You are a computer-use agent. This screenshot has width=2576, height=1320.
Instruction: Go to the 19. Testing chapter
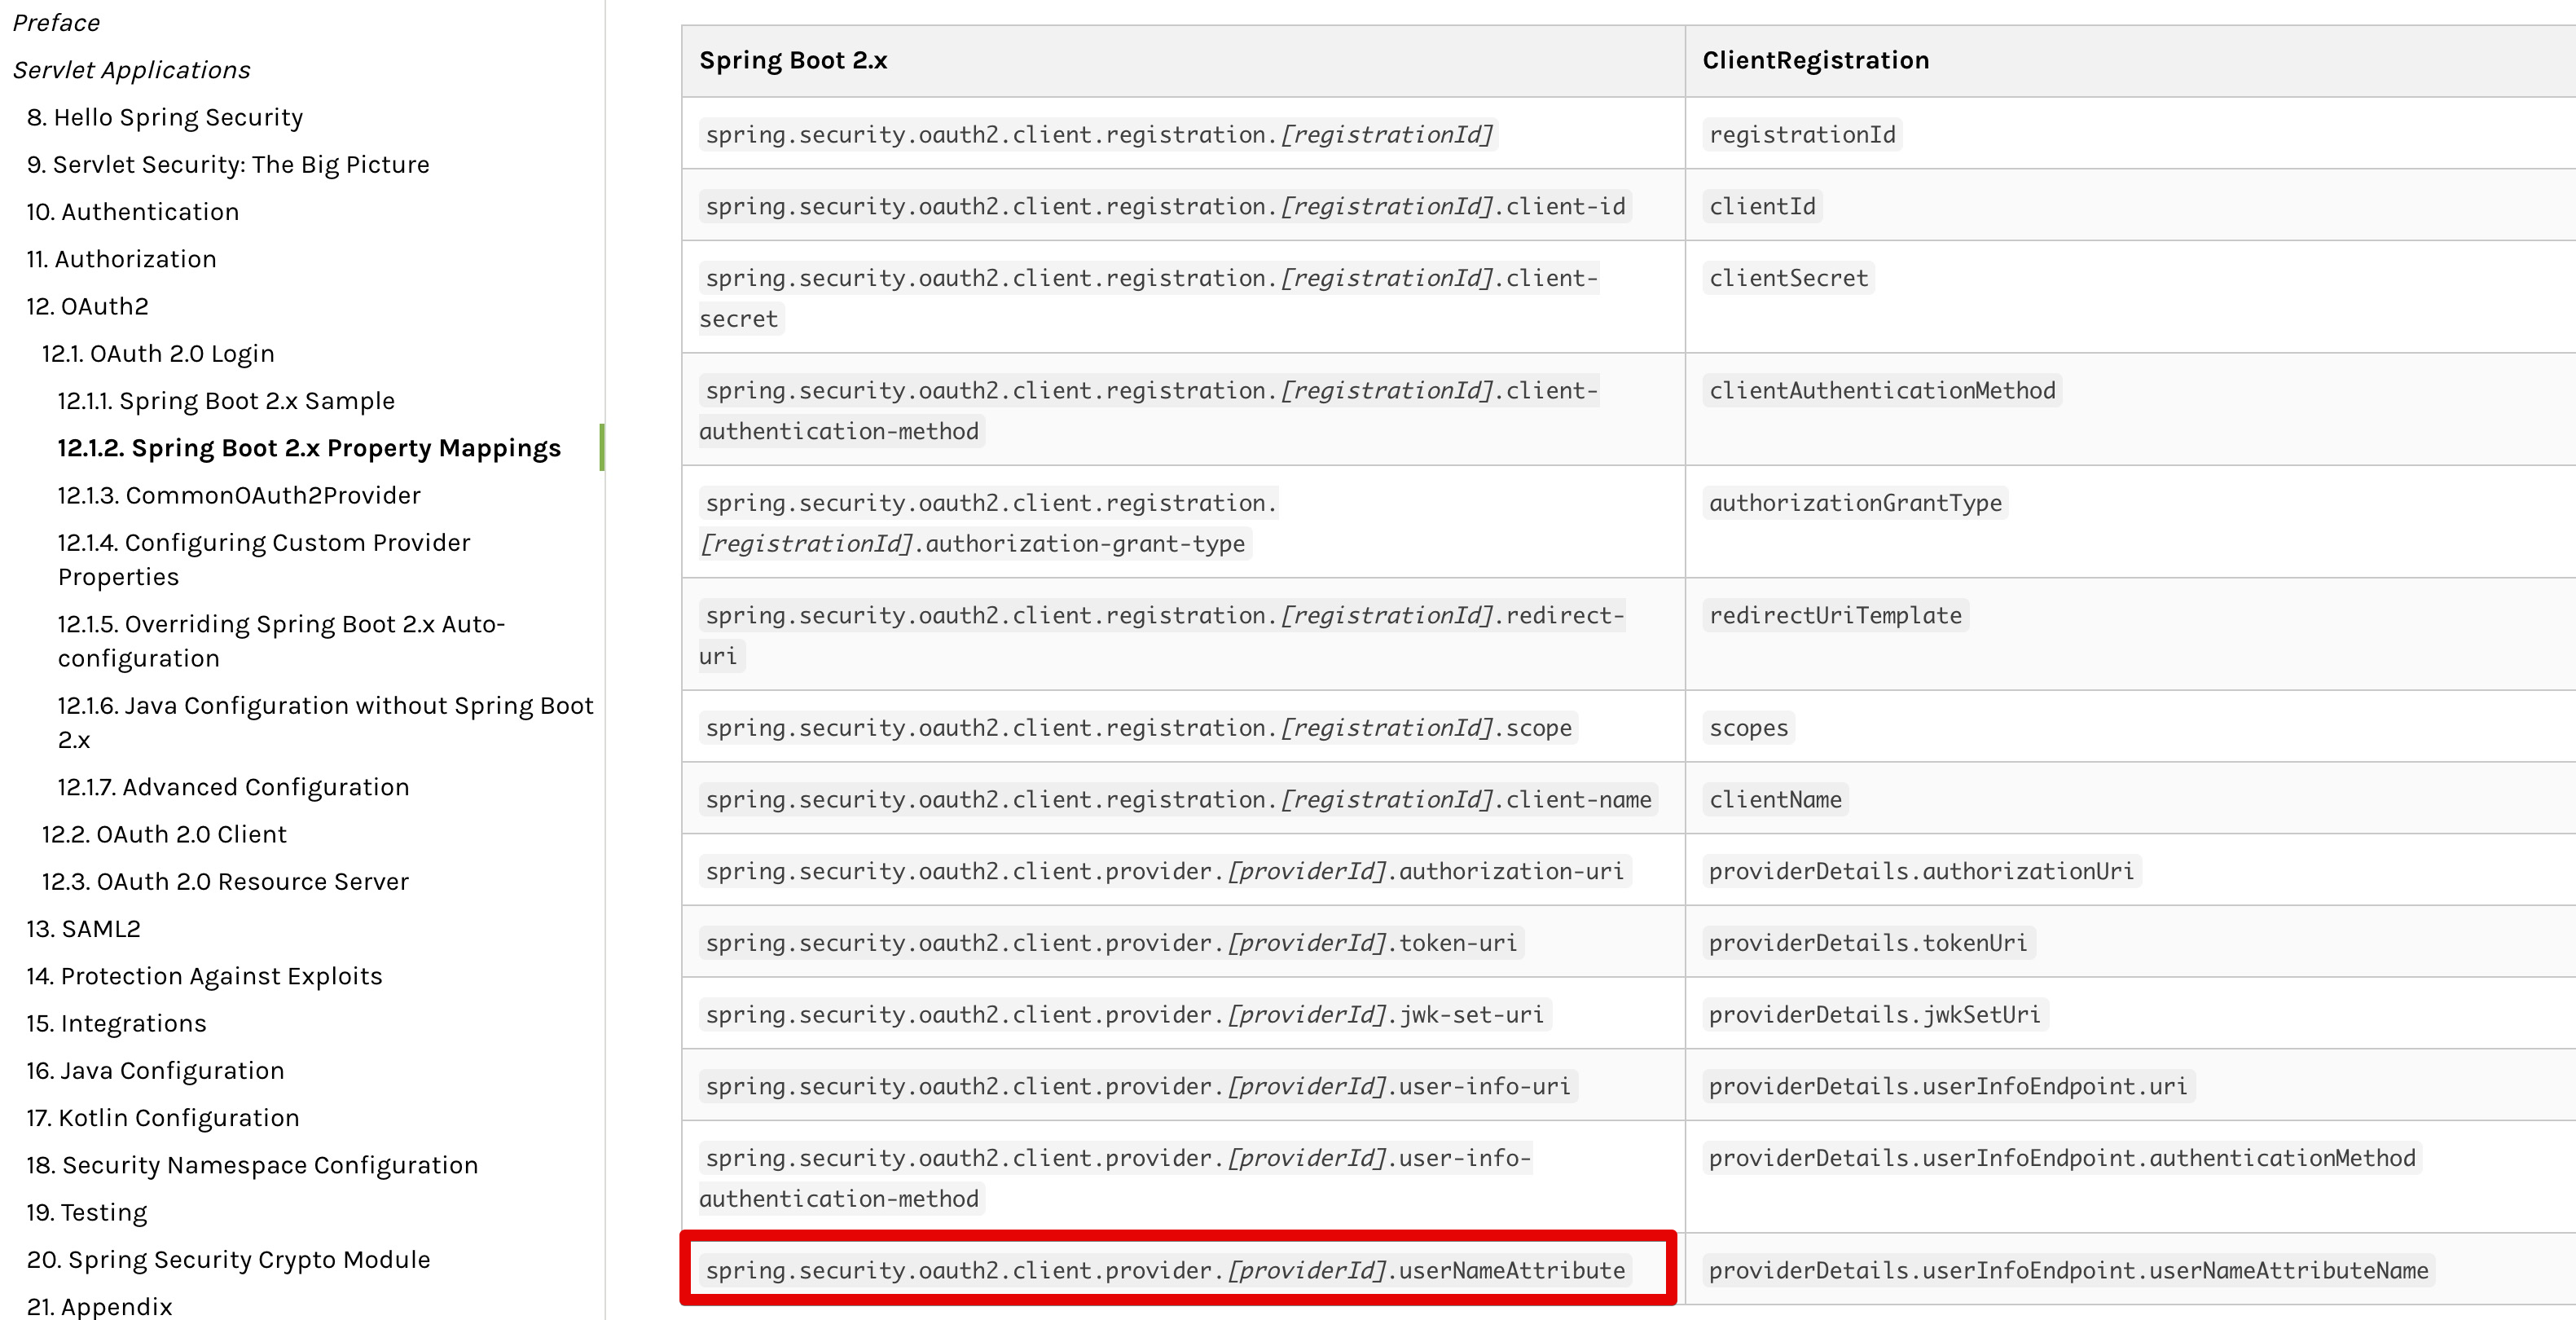86,1212
